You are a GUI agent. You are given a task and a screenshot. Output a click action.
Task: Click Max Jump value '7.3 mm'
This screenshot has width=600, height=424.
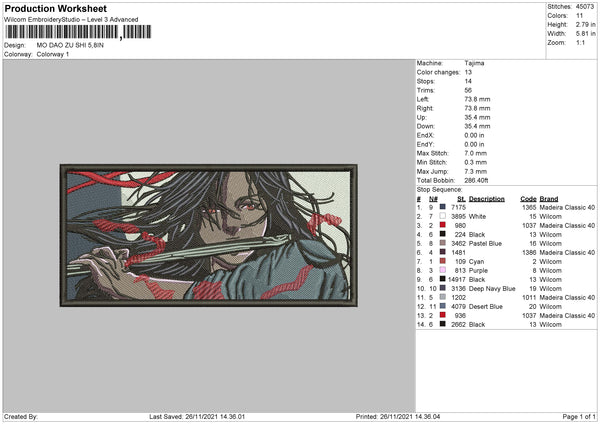tap(476, 171)
